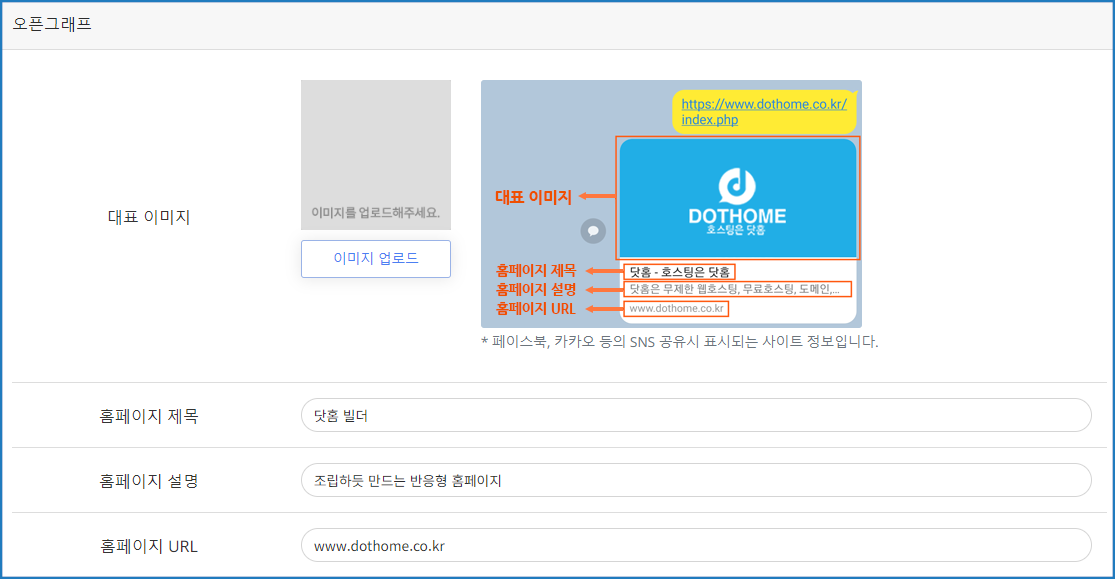Click the orange arrow beside red 홈페이지 제목 label

pos(604,271)
